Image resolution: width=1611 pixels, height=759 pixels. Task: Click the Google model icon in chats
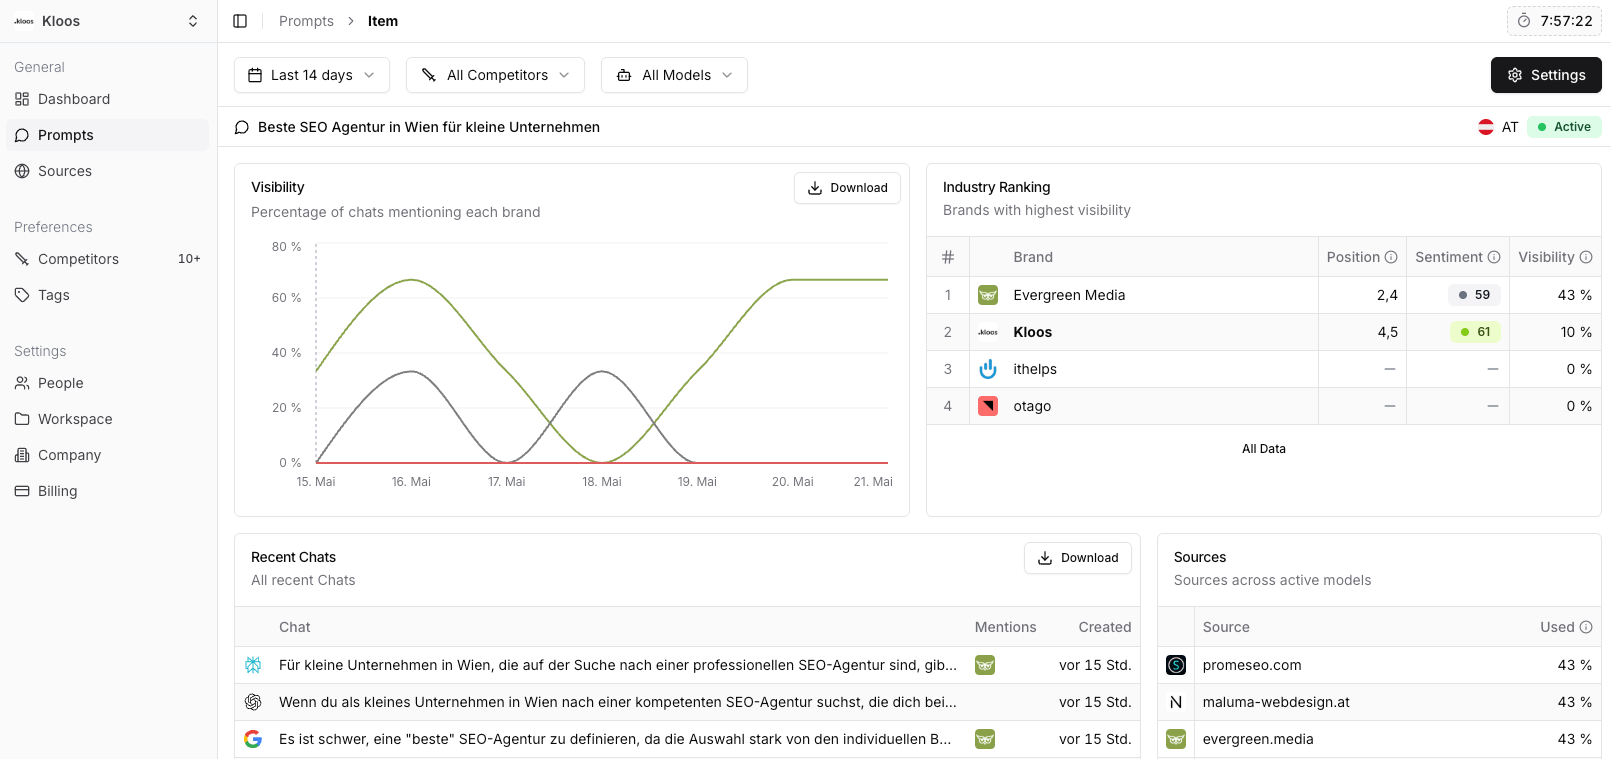253,739
